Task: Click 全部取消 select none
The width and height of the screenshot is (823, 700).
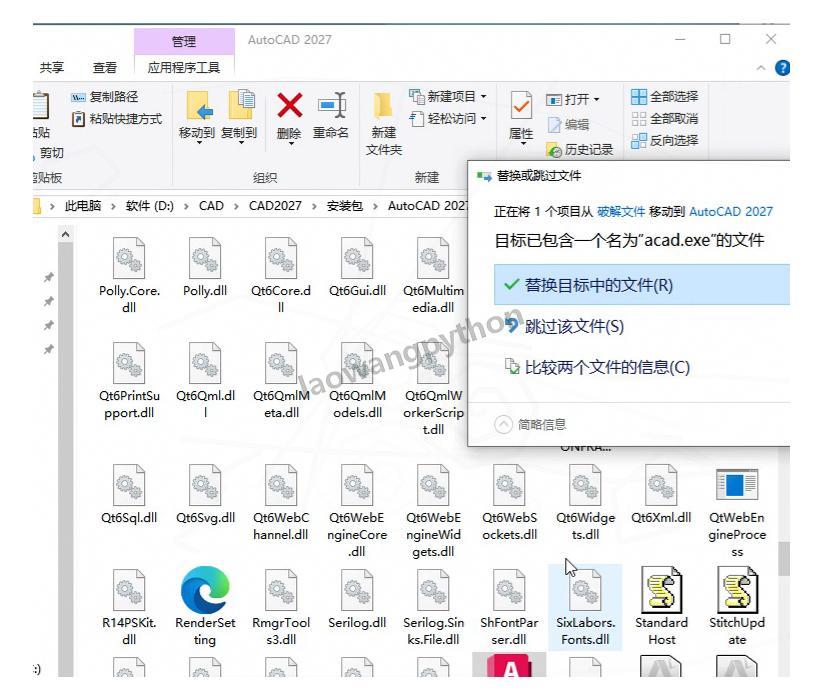Action: (x=664, y=119)
